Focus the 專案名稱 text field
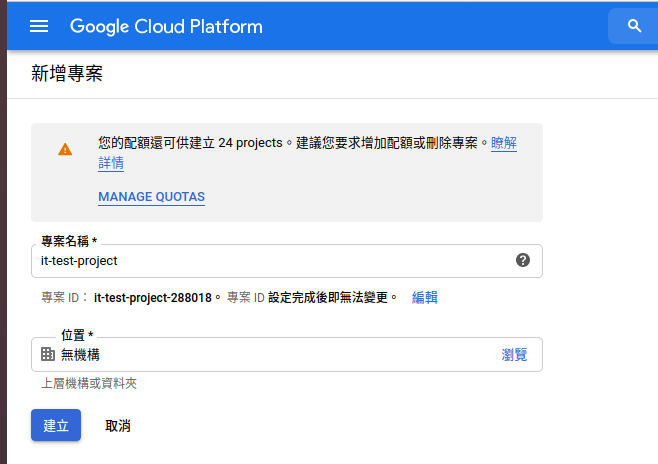The height and width of the screenshot is (464, 658). [270, 260]
